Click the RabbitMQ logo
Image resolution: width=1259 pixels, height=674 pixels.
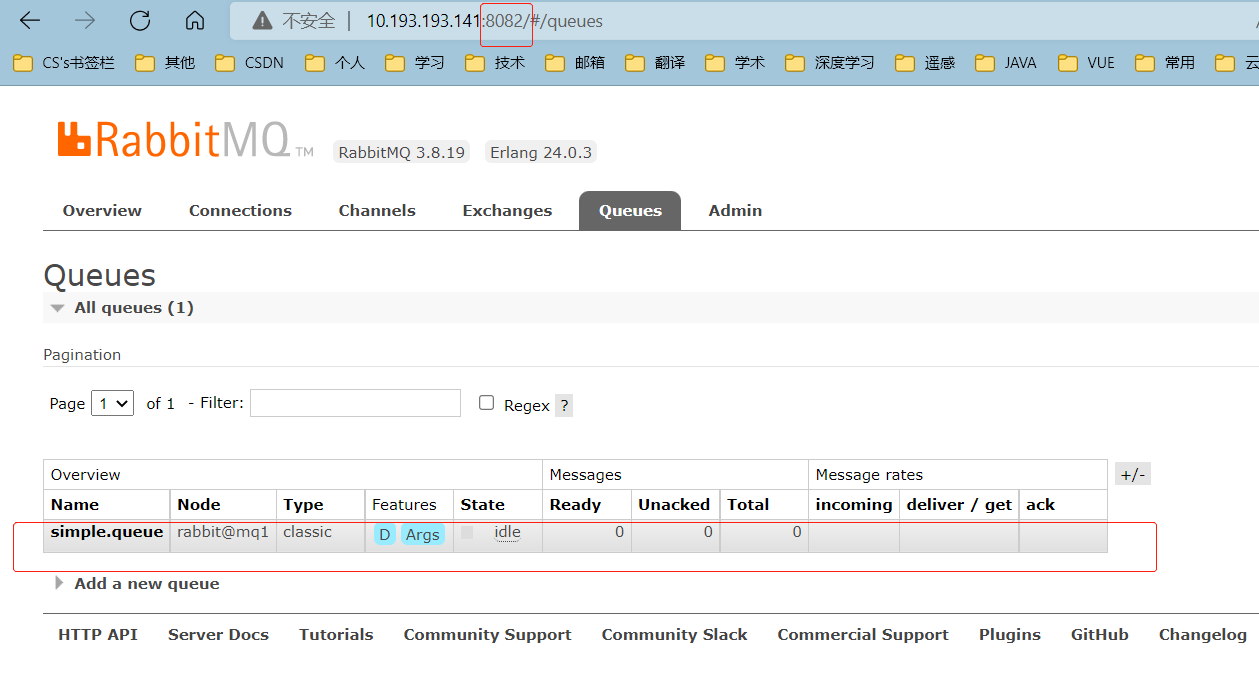click(x=186, y=141)
